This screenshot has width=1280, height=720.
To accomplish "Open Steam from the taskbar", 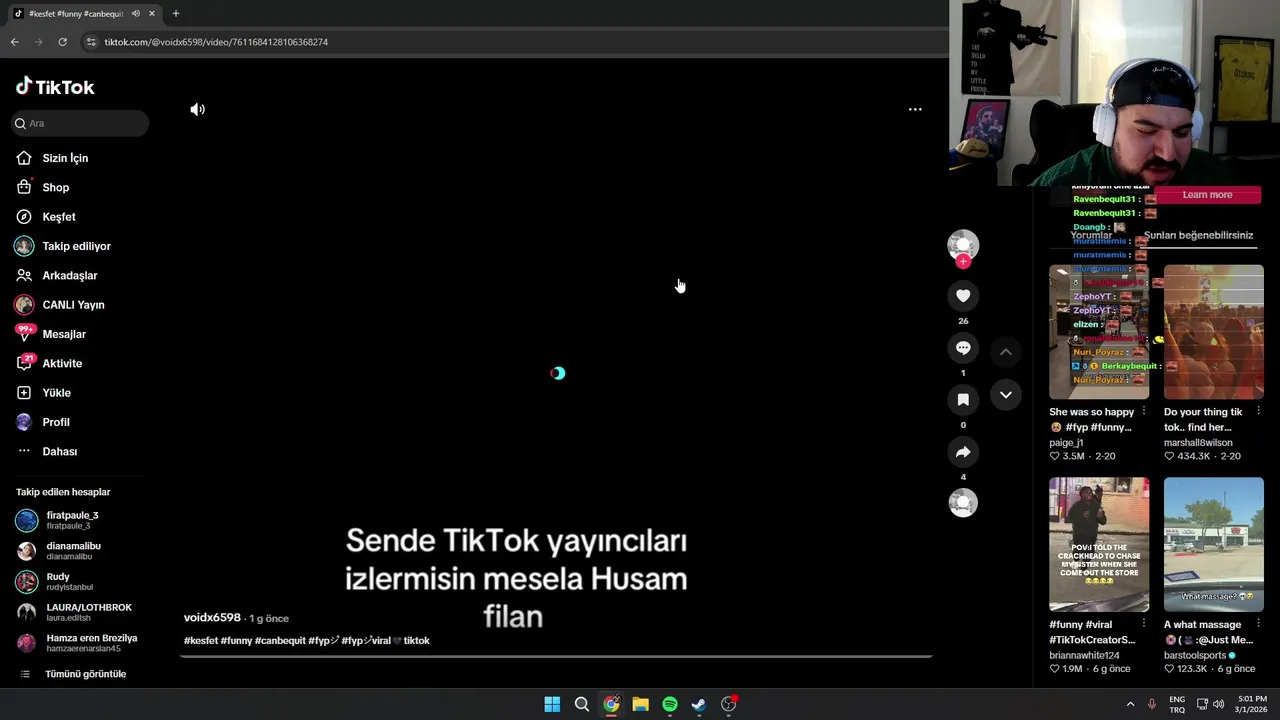I will pyautogui.click(x=699, y=704).
